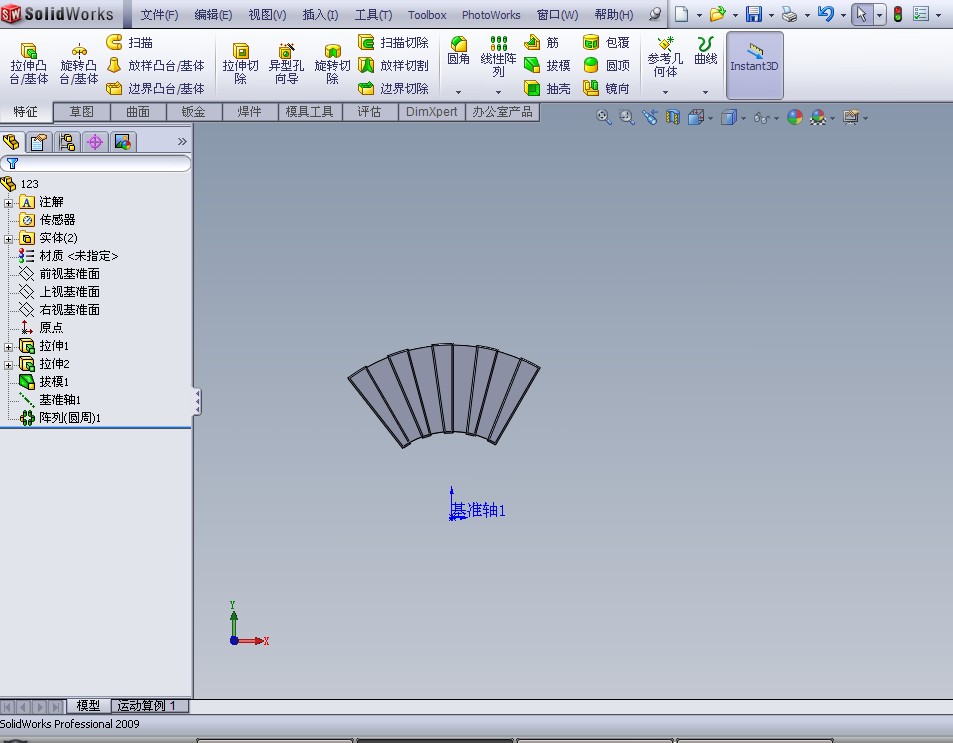Switch to the 草图 sketch tab
953x743 pixels.
click(81, 111)
